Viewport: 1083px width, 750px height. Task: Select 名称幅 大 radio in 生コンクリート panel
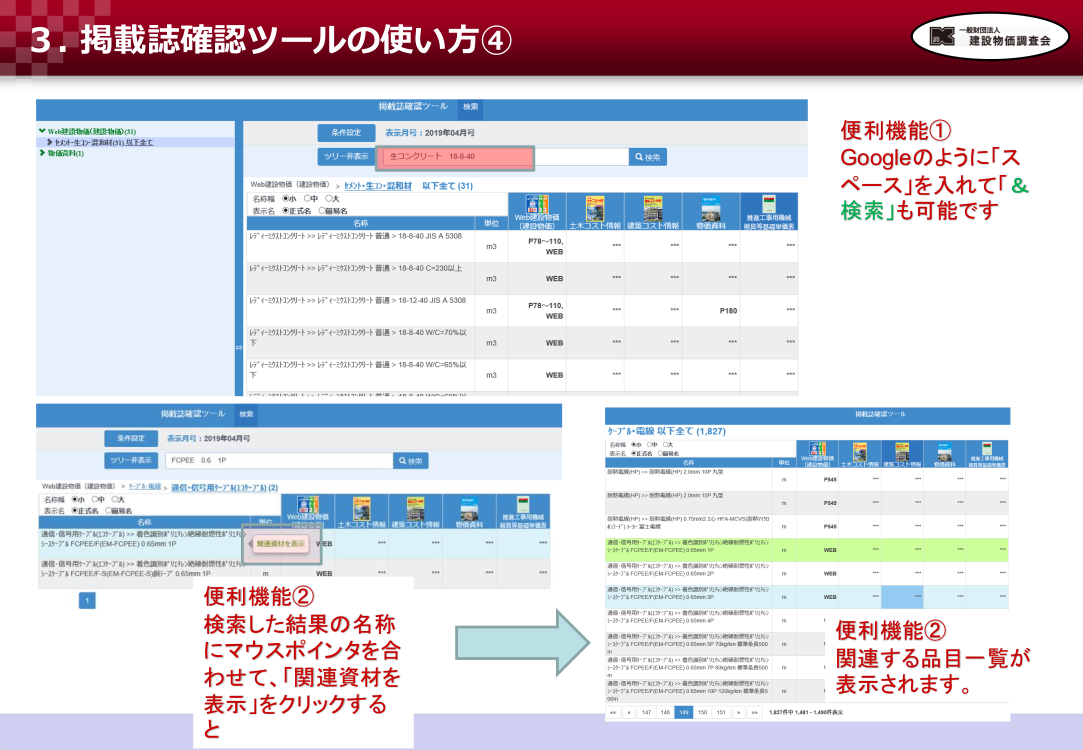tap(328, 199)
